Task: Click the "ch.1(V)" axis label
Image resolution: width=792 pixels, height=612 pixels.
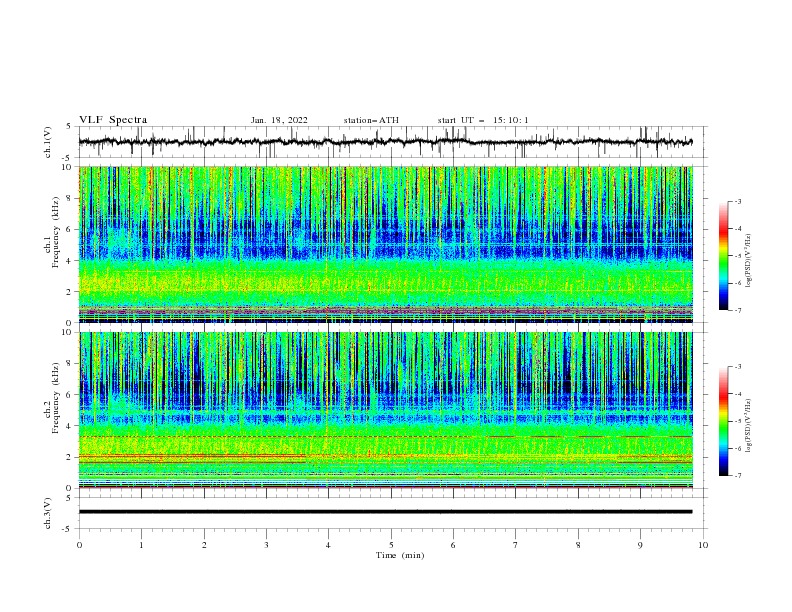Action: 48,142
